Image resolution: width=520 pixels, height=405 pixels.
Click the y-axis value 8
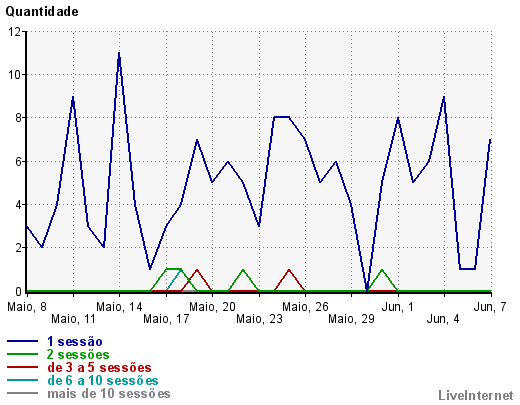tap(18, 118)
